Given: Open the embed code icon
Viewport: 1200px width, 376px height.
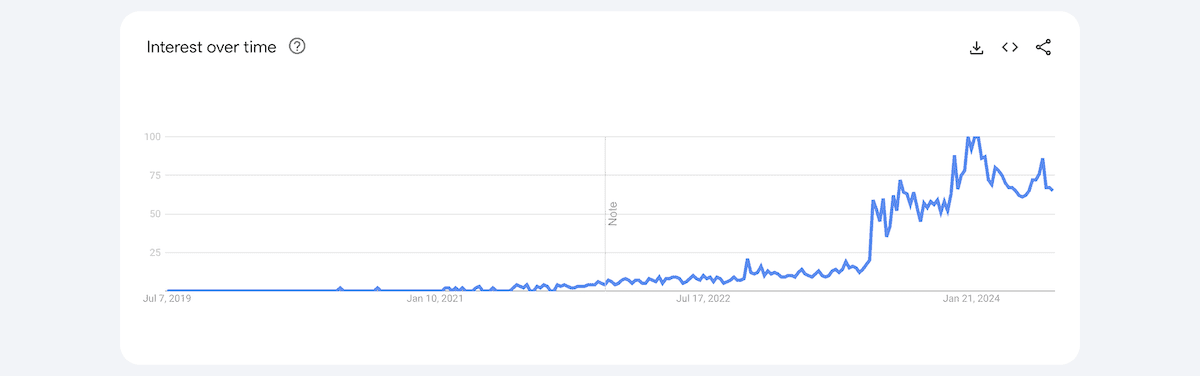Looking at the screenshot, I should click(1010, 47).
